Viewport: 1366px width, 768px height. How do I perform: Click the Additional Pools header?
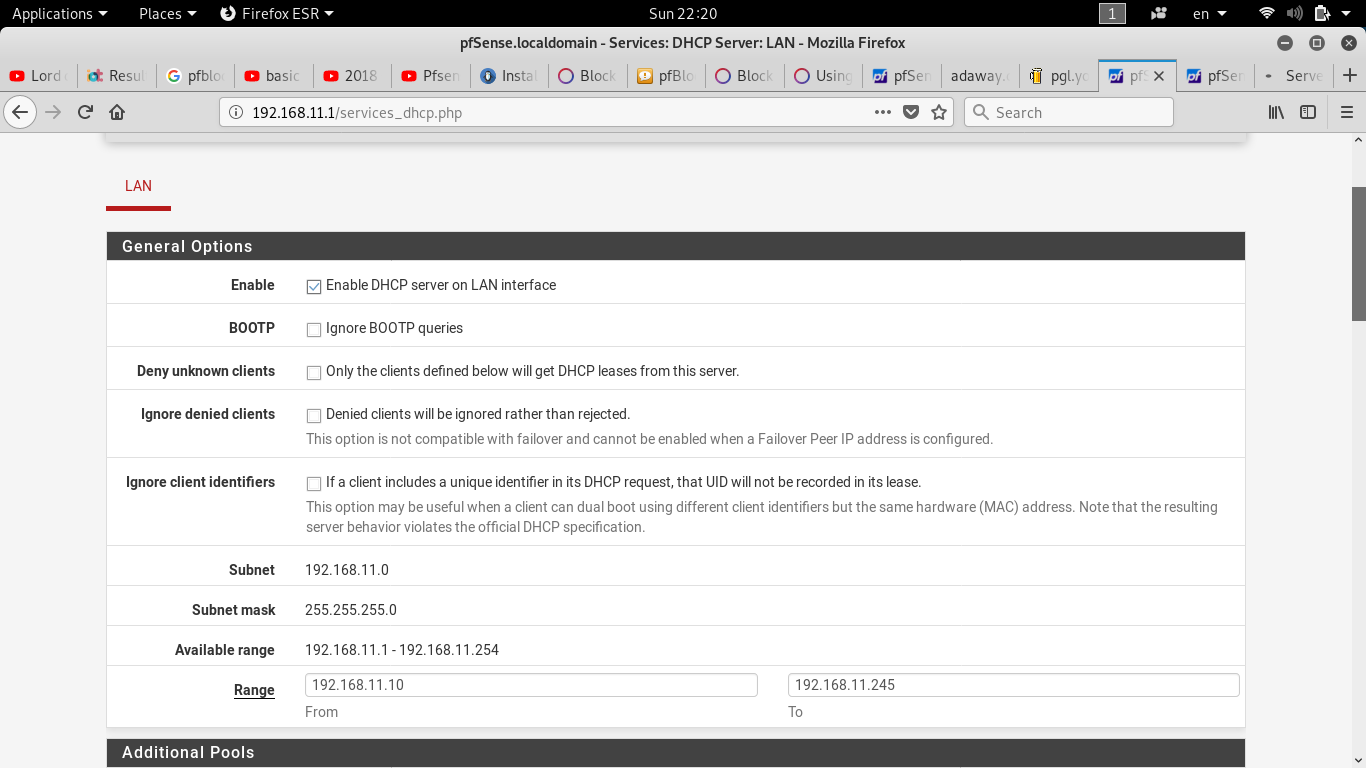tap(676, 753)
